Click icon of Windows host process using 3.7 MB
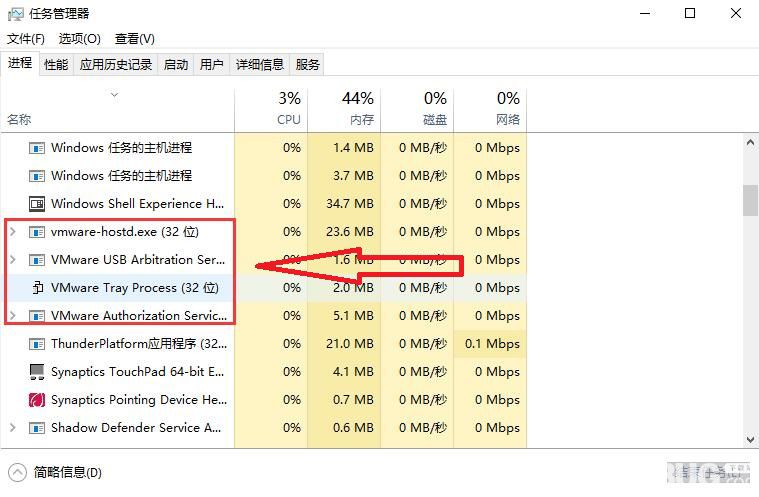Screen dimensions: 759x497 pos(37,176)
